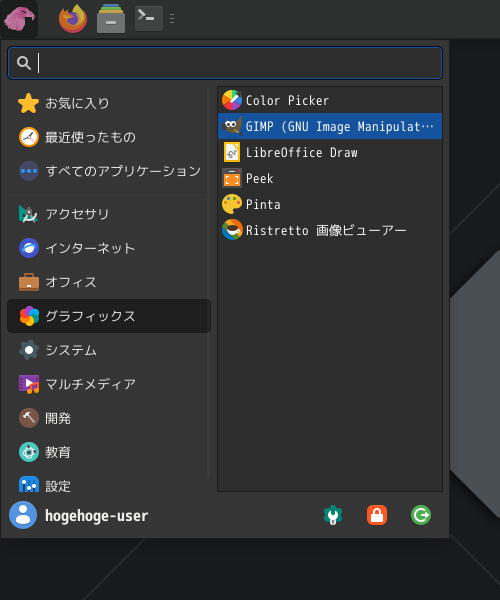Launch Color Picker
Image resolution: width=500 pixels, height=600 pixels.
(330, 100)
